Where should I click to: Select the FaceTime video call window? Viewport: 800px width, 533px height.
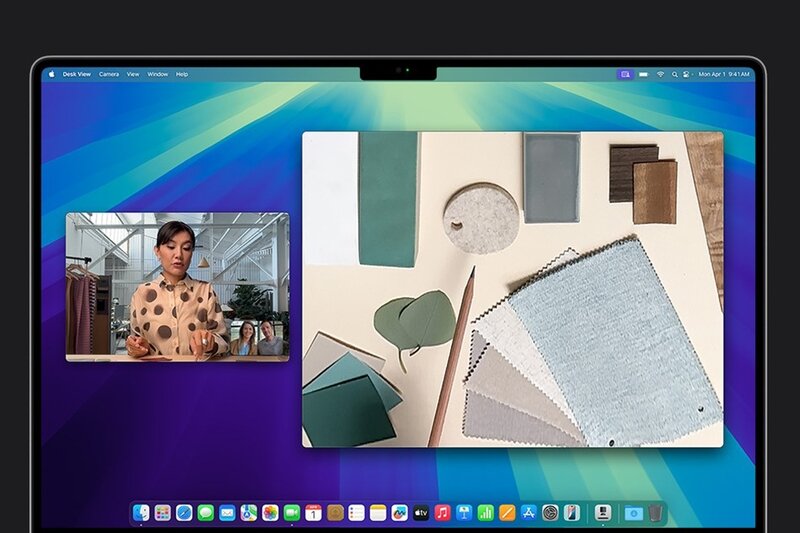point(177,286)
